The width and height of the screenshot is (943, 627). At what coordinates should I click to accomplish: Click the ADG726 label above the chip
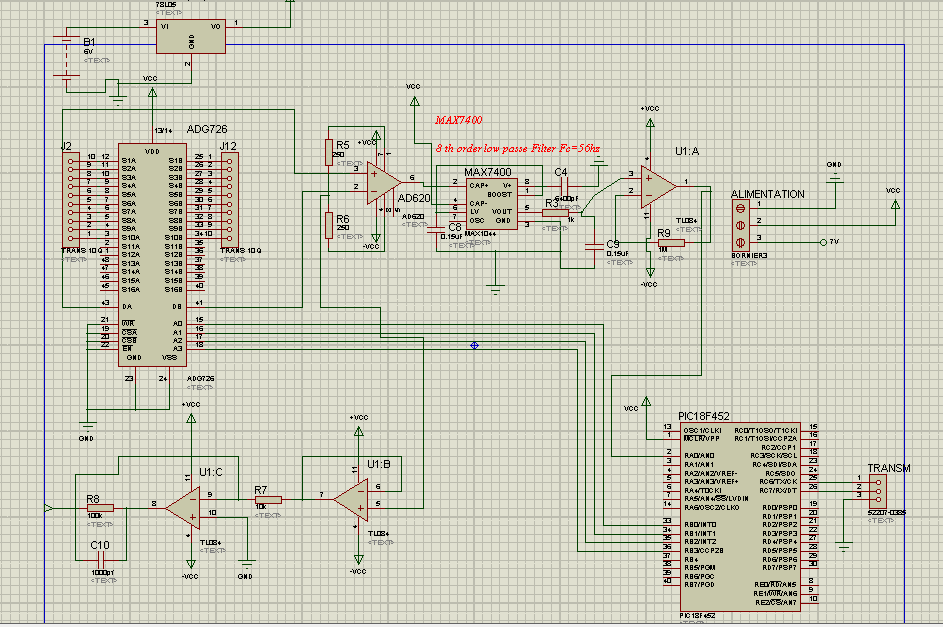207,129
